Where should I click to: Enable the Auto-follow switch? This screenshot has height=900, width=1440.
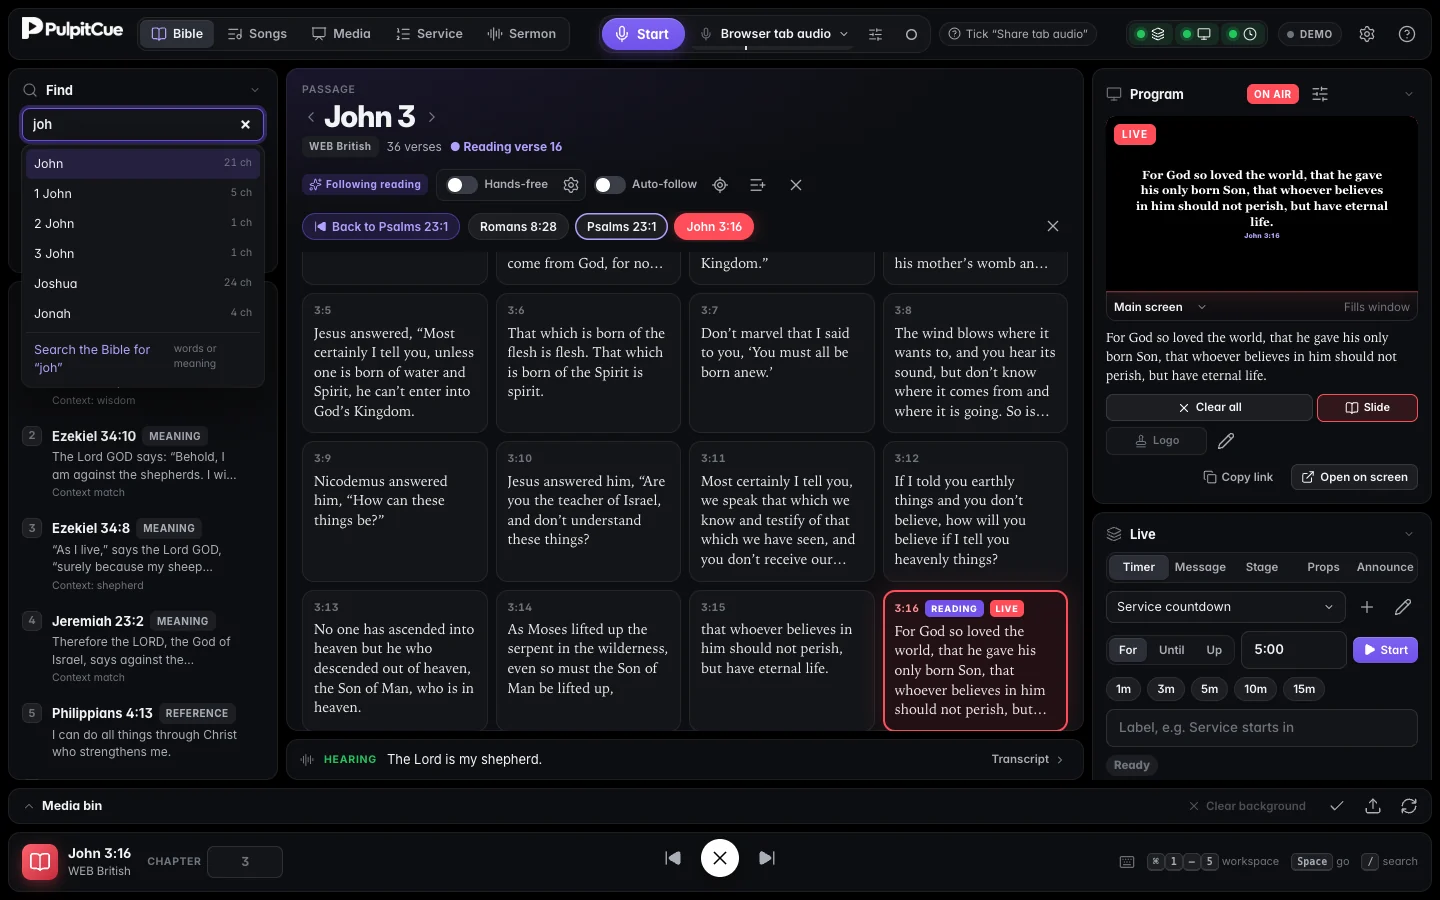[609, 185]
